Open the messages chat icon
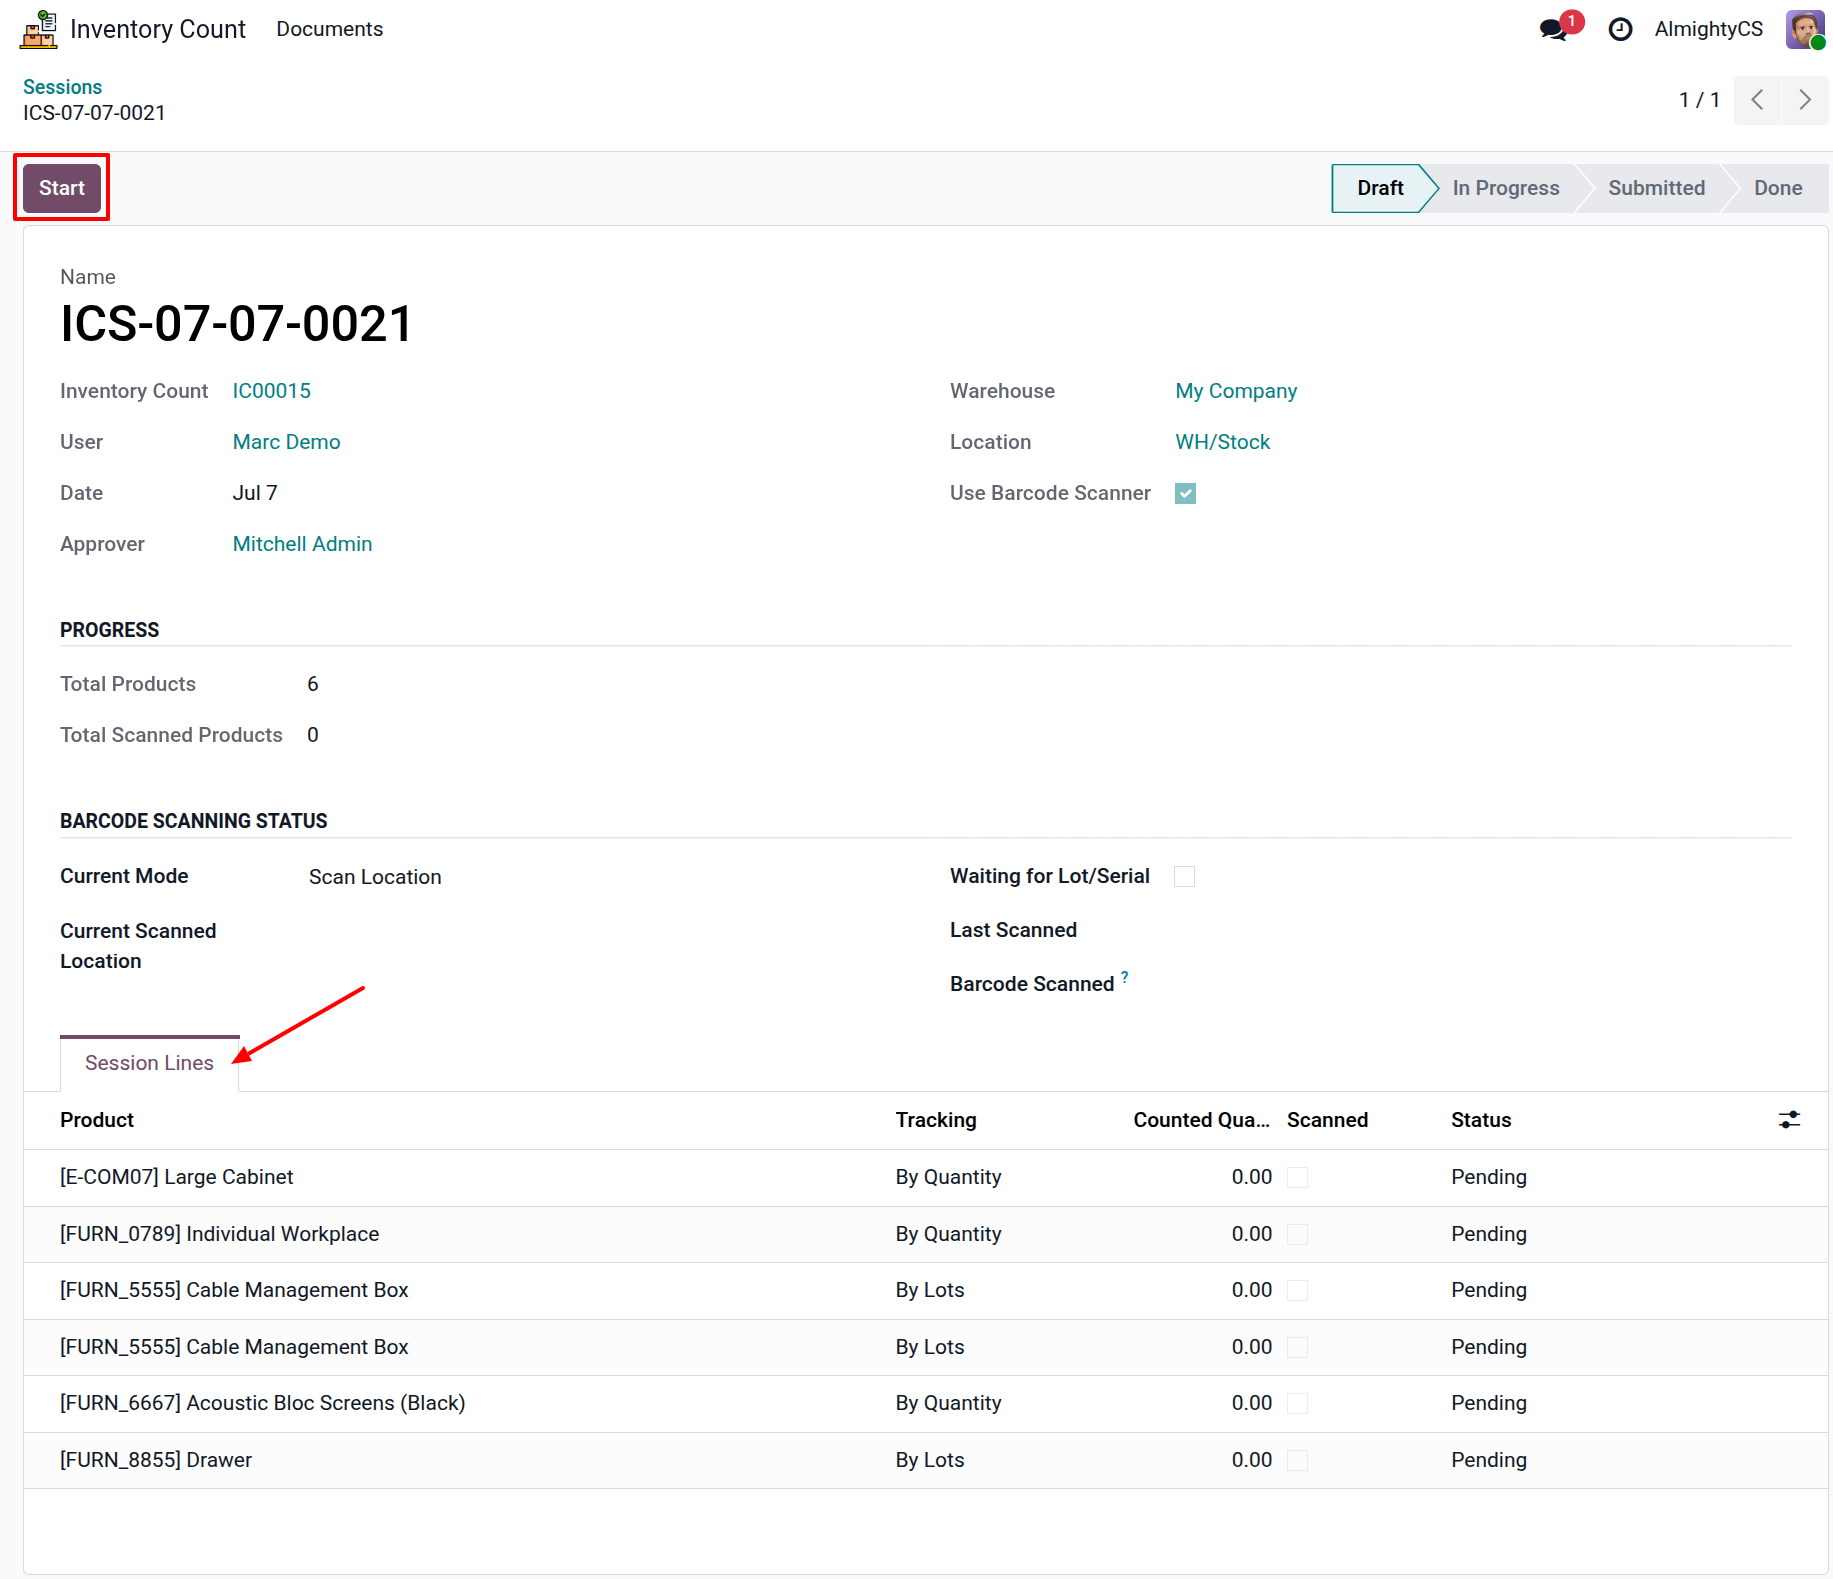Viewport: 1833px width, 1579px height. [x=1553, y=29]
